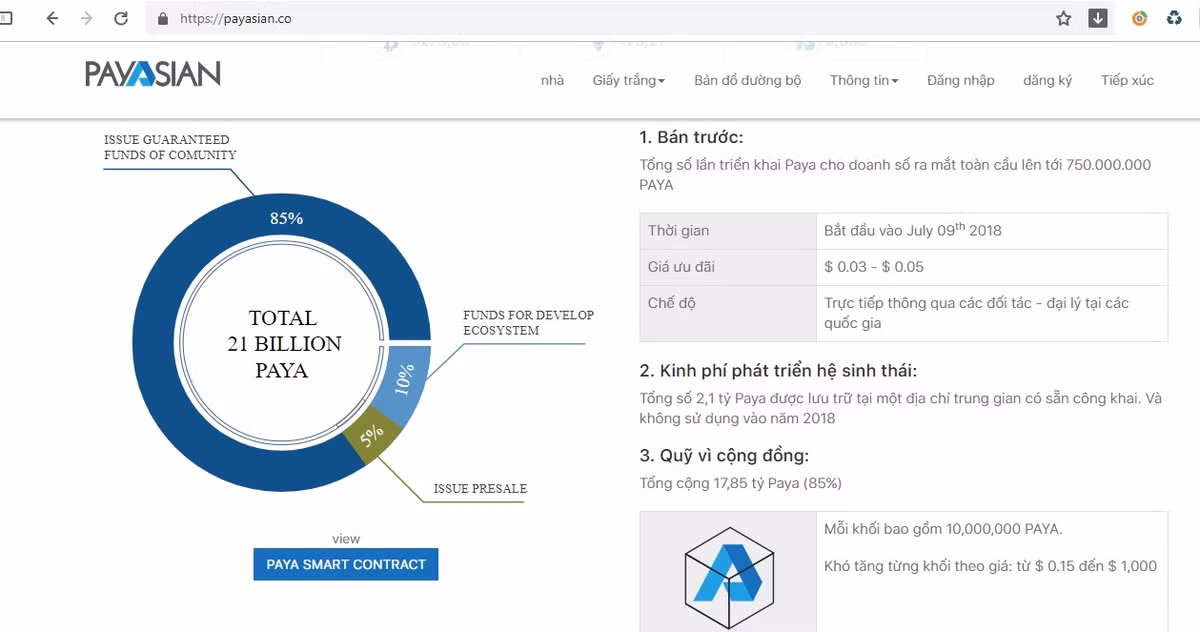Open the Bản đồ đường bộ roadmap page
Screen dimensions: 1200x632
747,80
